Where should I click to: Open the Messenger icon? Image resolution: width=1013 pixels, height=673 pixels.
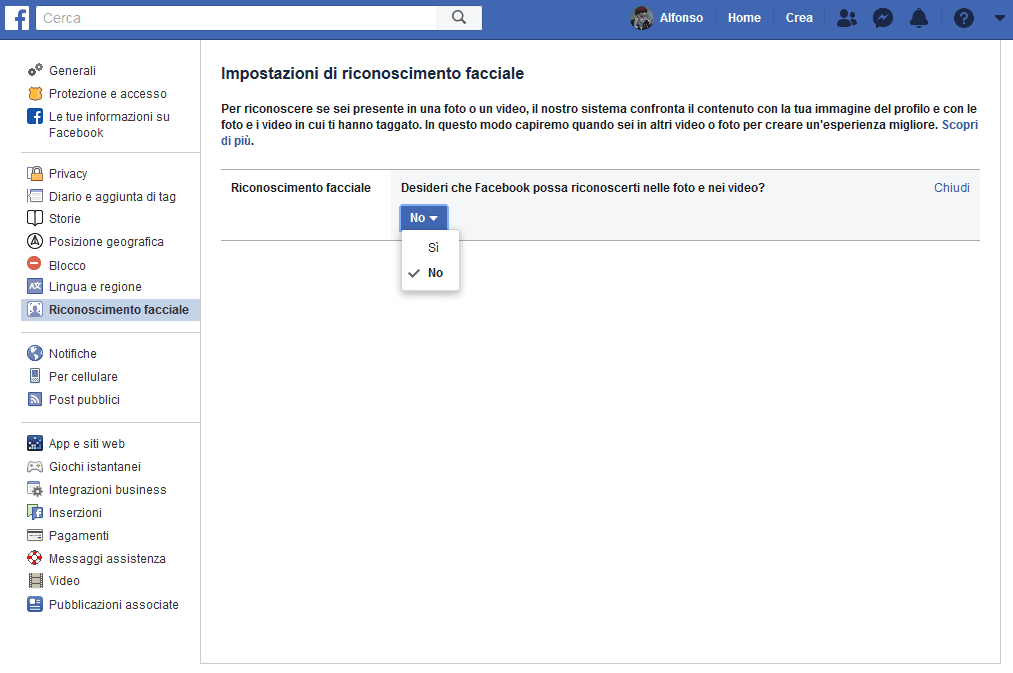882,18
